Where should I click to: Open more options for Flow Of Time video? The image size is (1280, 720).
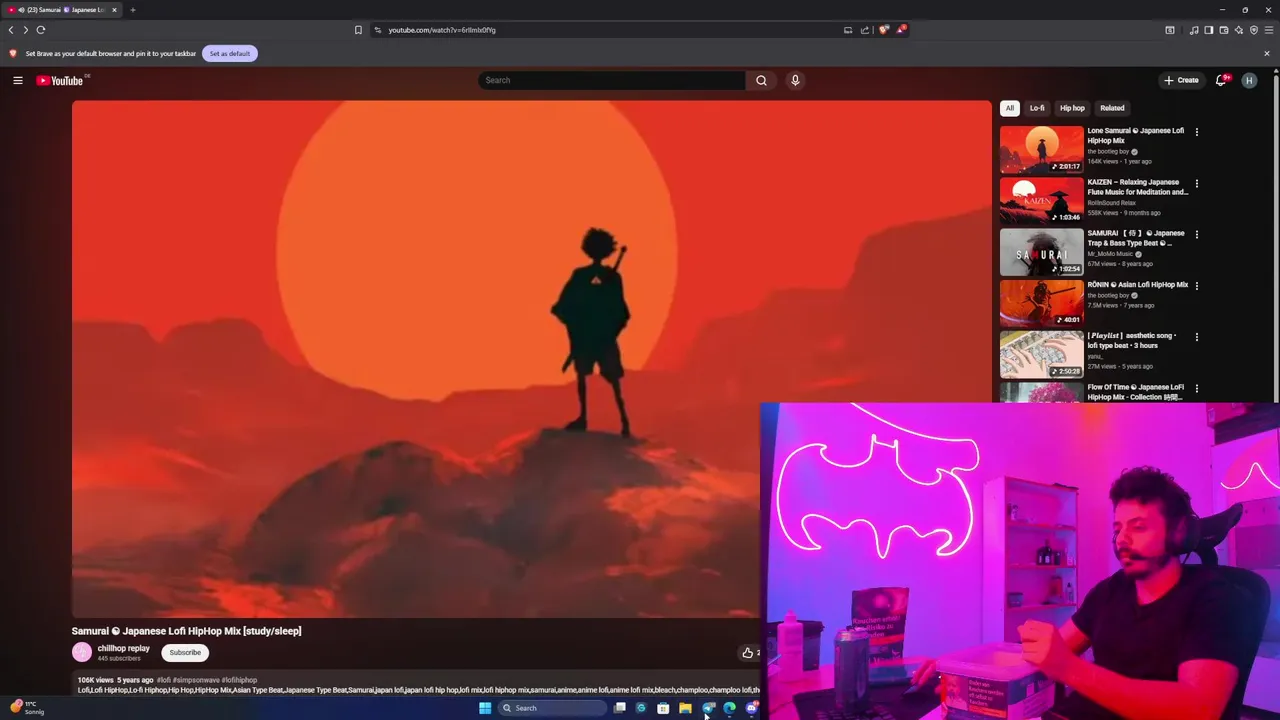pos(1196,388)
